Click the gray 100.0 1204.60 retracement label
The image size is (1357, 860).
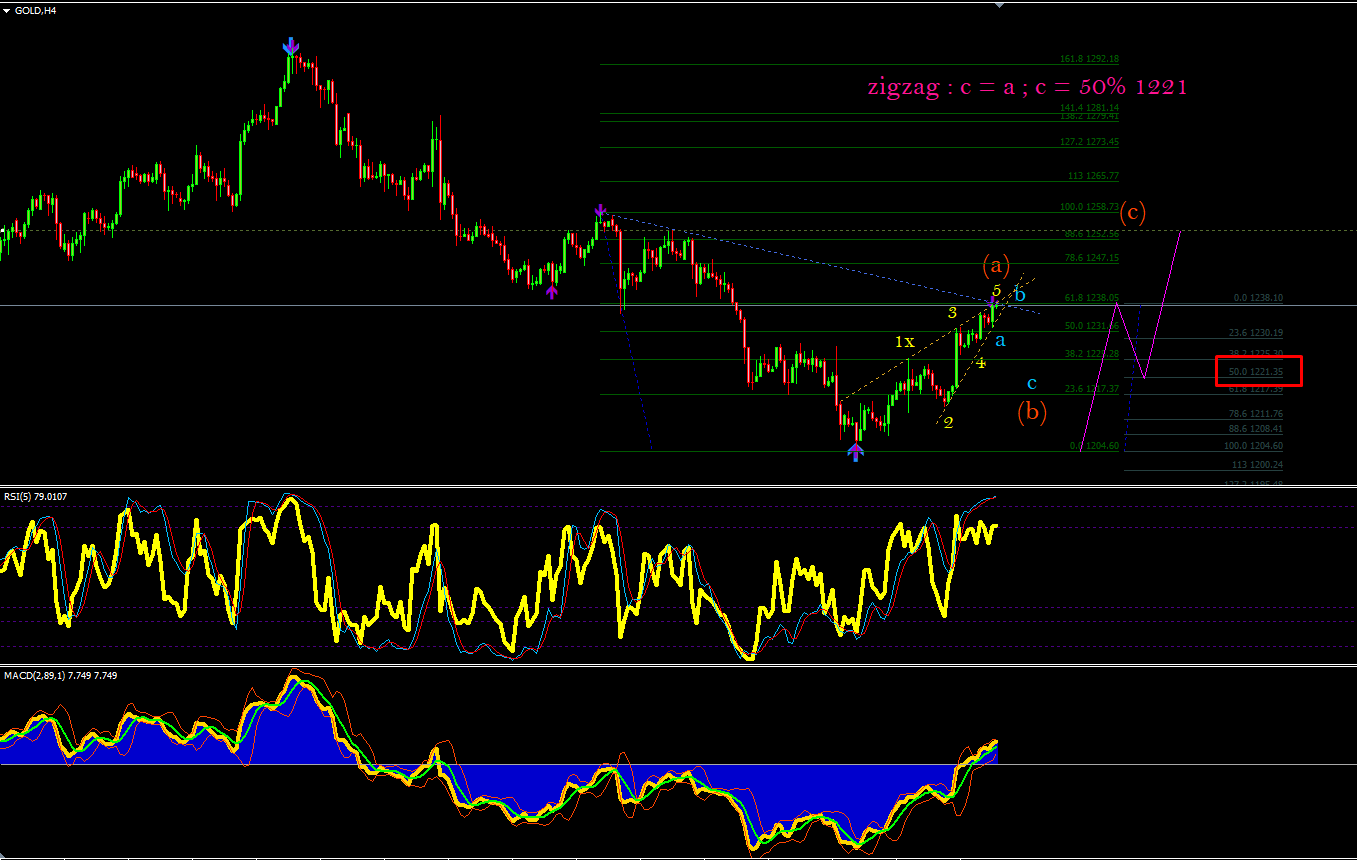1253,447
